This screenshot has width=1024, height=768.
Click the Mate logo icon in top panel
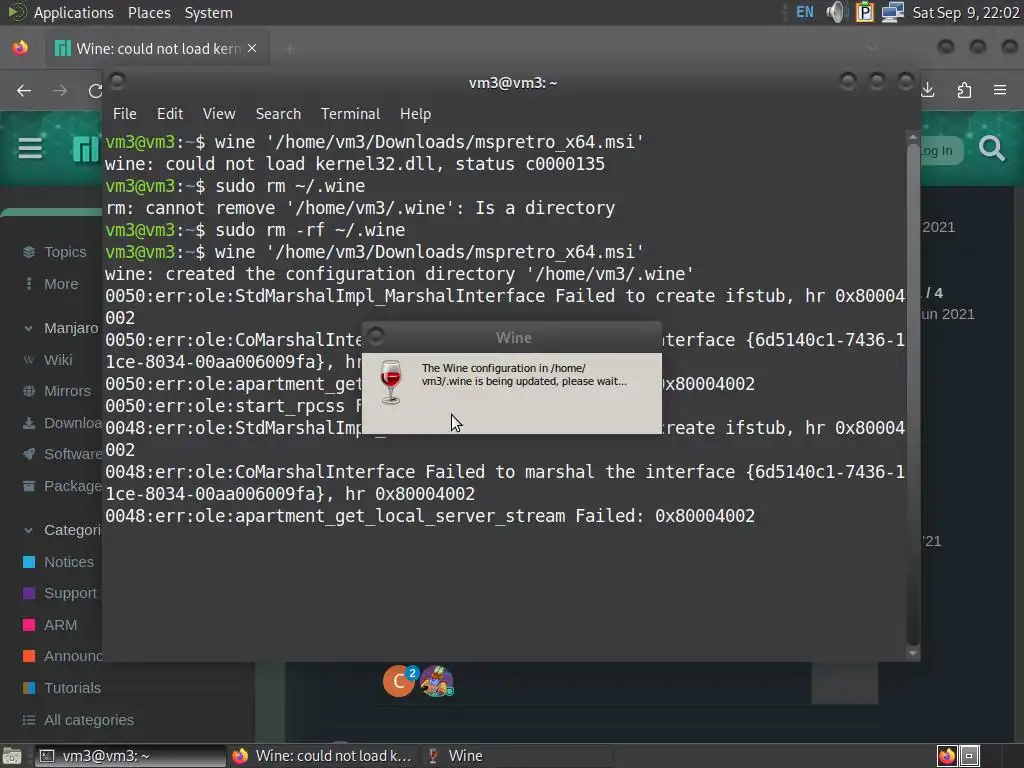click(x=16, y=12)
